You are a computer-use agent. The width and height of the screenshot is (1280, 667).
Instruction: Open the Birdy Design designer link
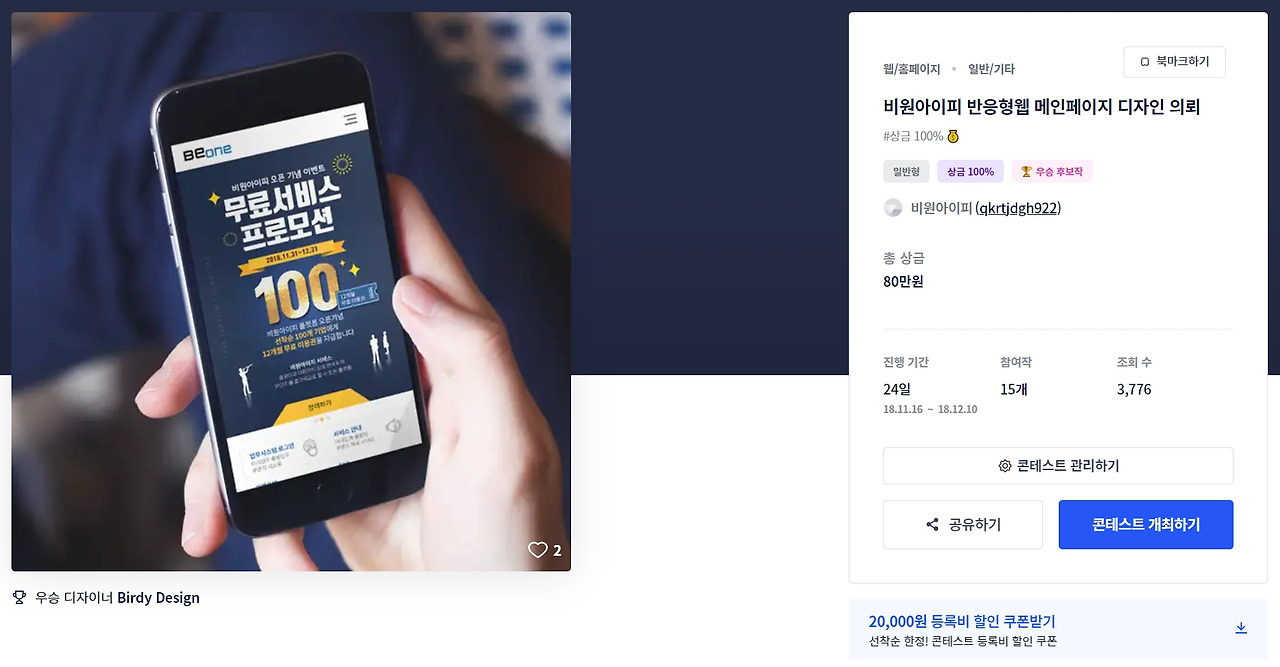pos(158,598)
